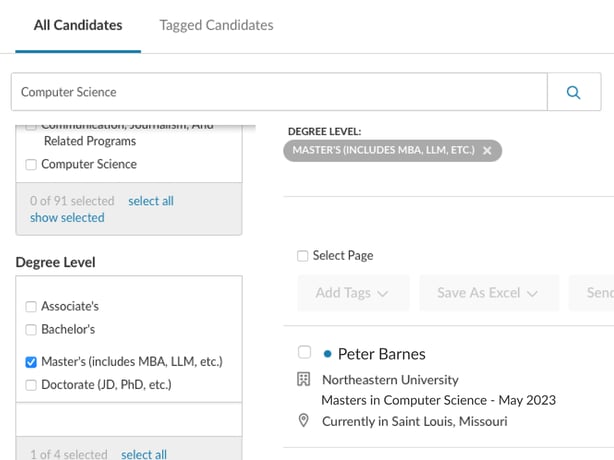
Task: Tick the Bachelor's degree checkbox
Action: (x=31, y=330)
